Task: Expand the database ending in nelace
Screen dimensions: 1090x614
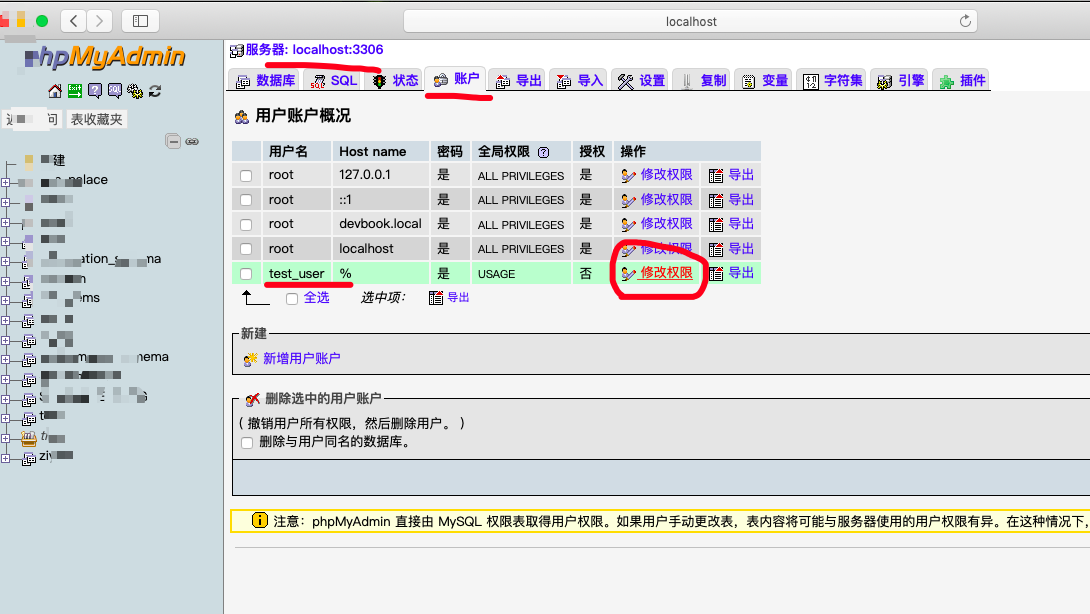Action: pyautogui.click(x=6, y=182)
